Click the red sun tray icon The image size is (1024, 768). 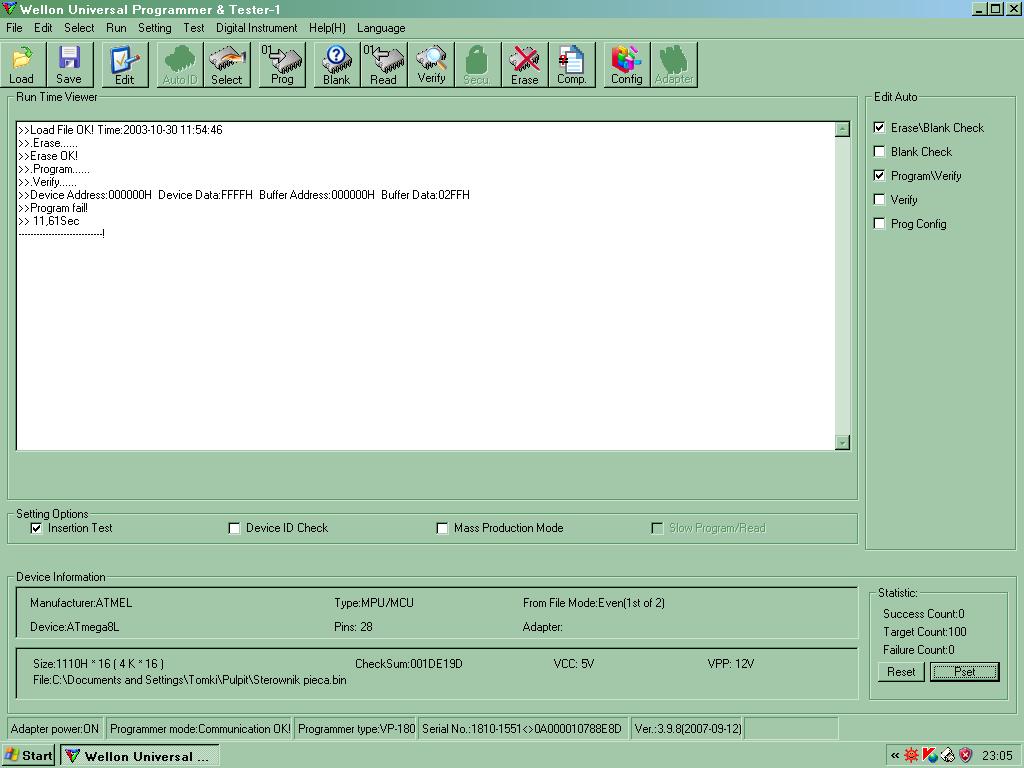pos(912,756)
